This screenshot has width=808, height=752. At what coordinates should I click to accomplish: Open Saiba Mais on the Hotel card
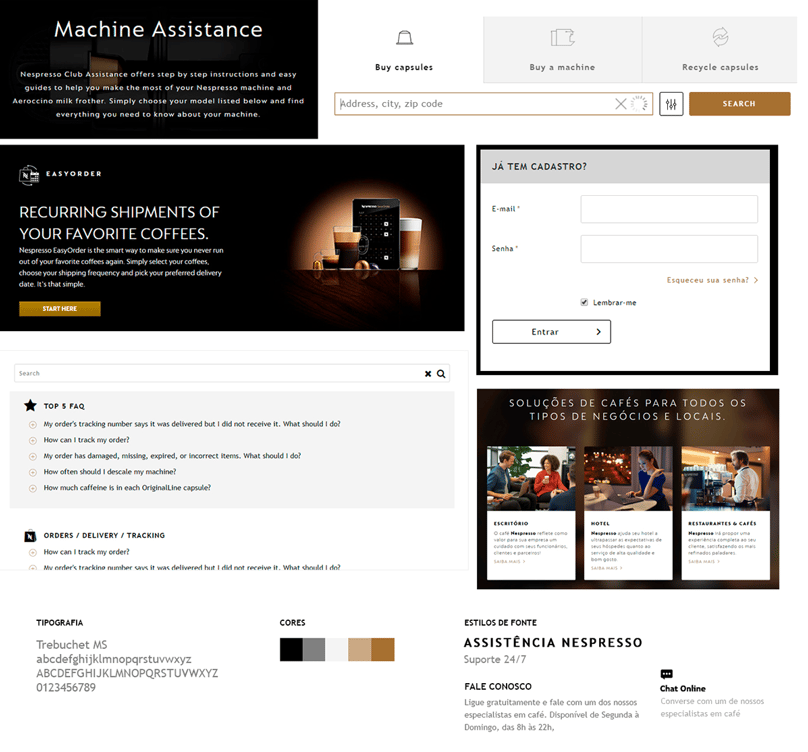pos(607,568)
